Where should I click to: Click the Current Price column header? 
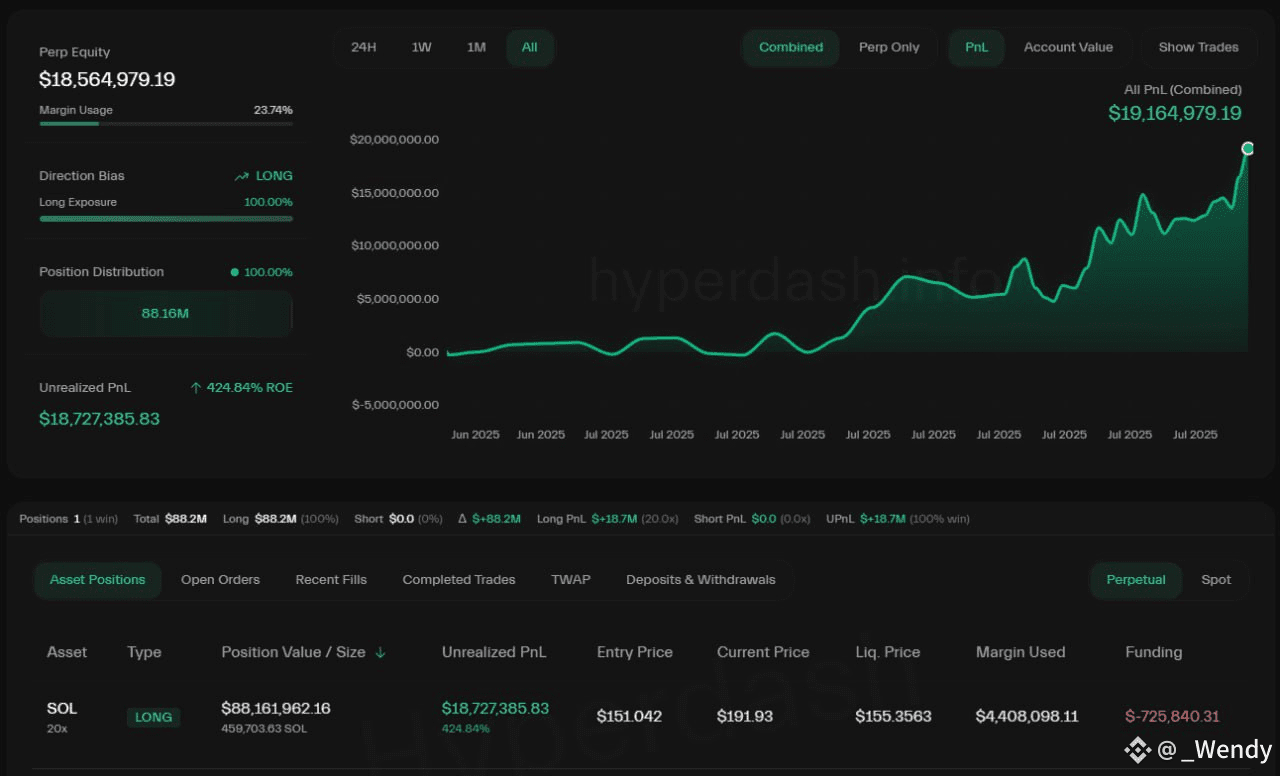pyautogui.click(x=763, y=652)
